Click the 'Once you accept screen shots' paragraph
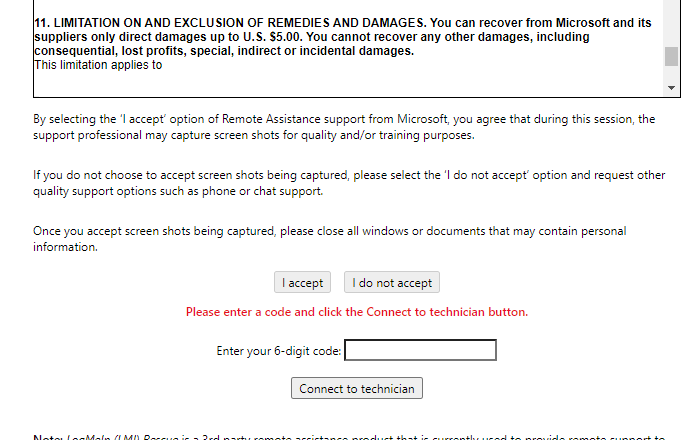The height and width of the screenshot is (440, 700). pyautogui.click(x=330, y=231)
